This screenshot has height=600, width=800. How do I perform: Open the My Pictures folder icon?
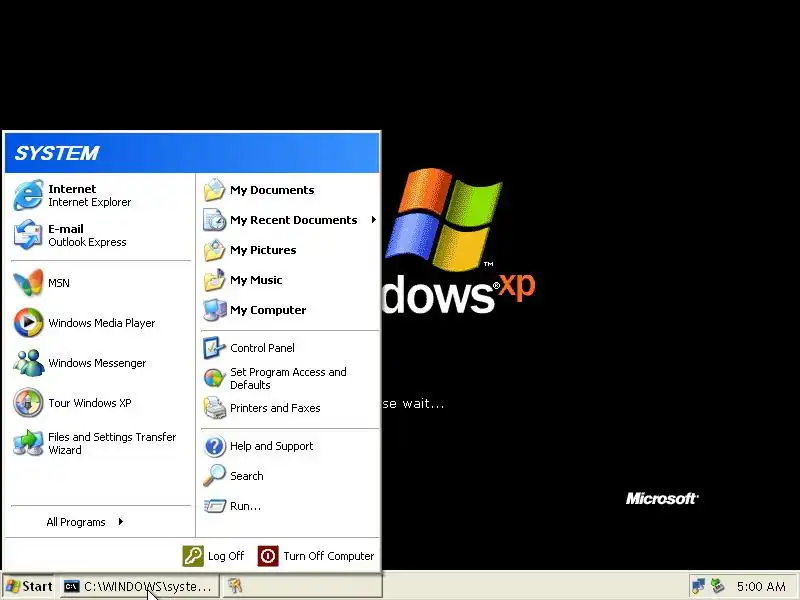pyautogui.click(x=214, y=250)
